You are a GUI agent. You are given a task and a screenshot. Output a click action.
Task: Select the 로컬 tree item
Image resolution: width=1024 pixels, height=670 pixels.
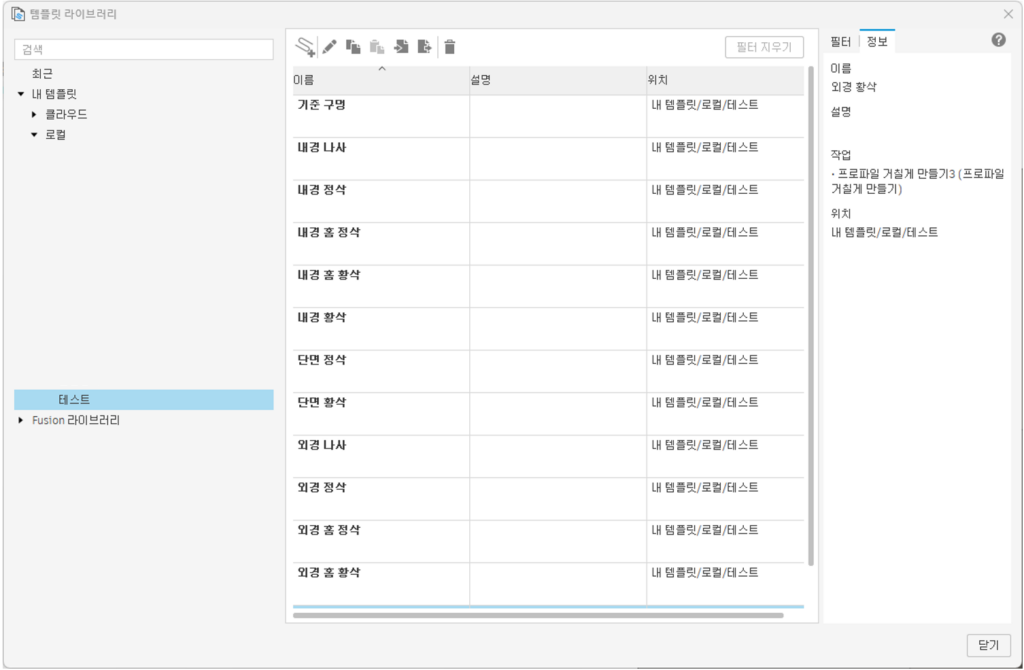coord(56,135)
